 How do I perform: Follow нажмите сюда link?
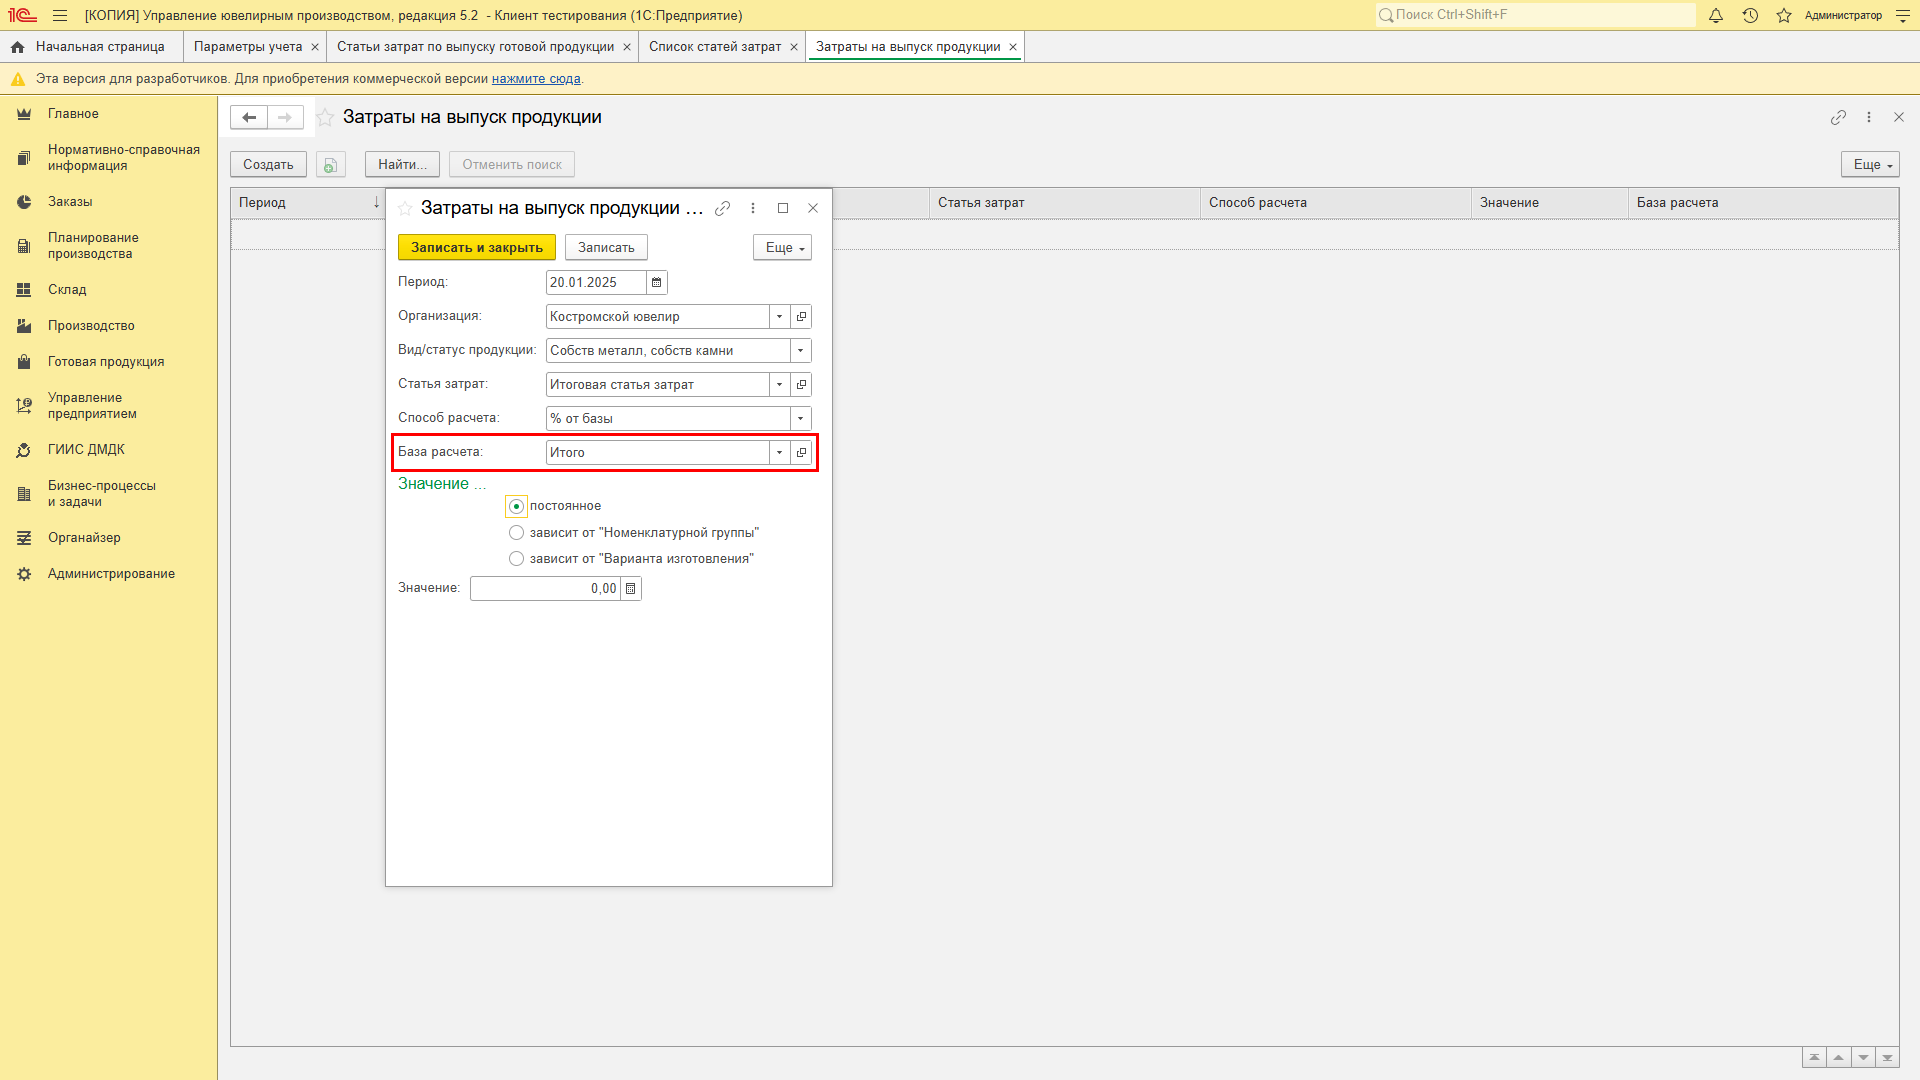click(x=536, y=79)
